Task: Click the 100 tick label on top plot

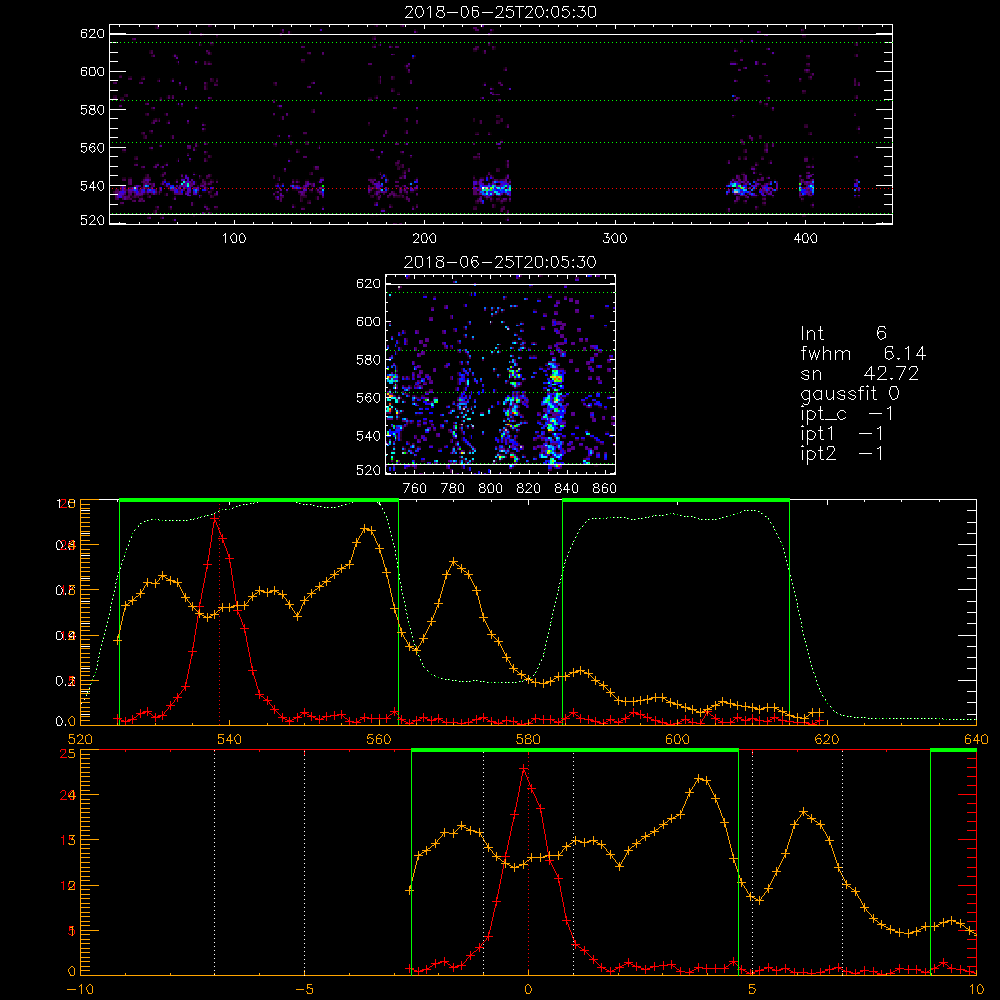Action: pos(234,239)
